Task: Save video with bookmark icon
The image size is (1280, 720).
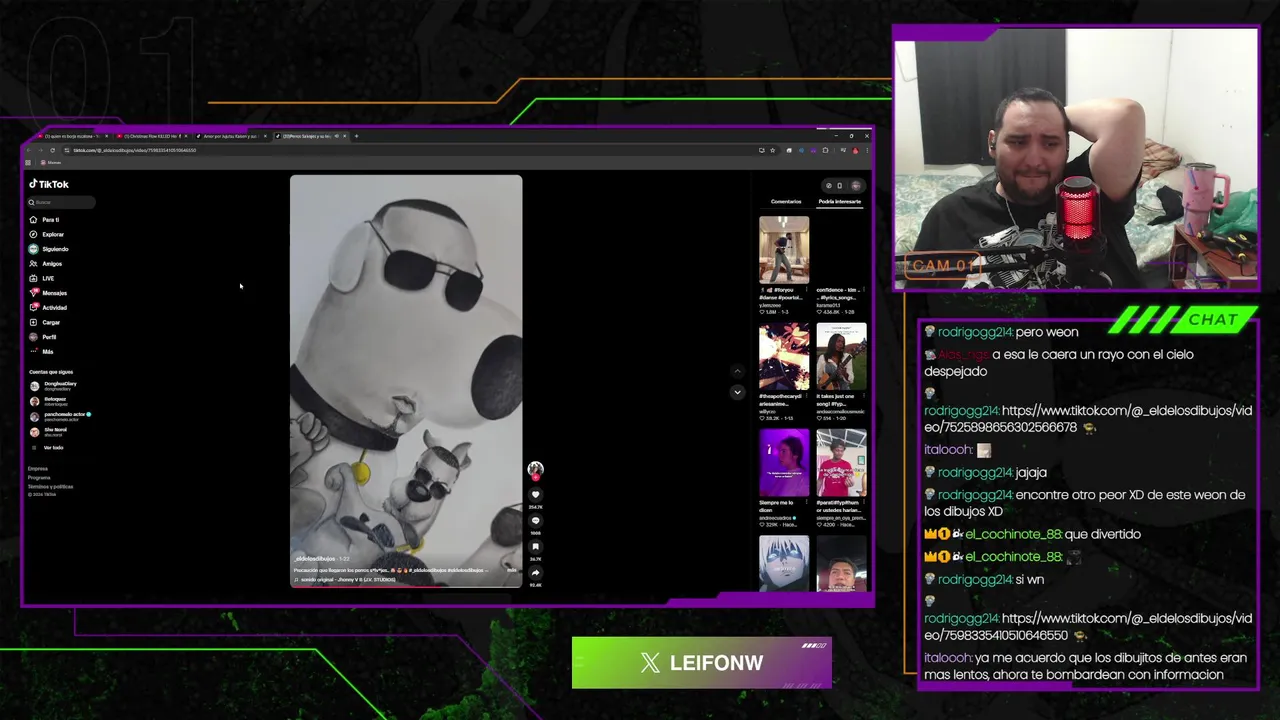Action: 535,547
